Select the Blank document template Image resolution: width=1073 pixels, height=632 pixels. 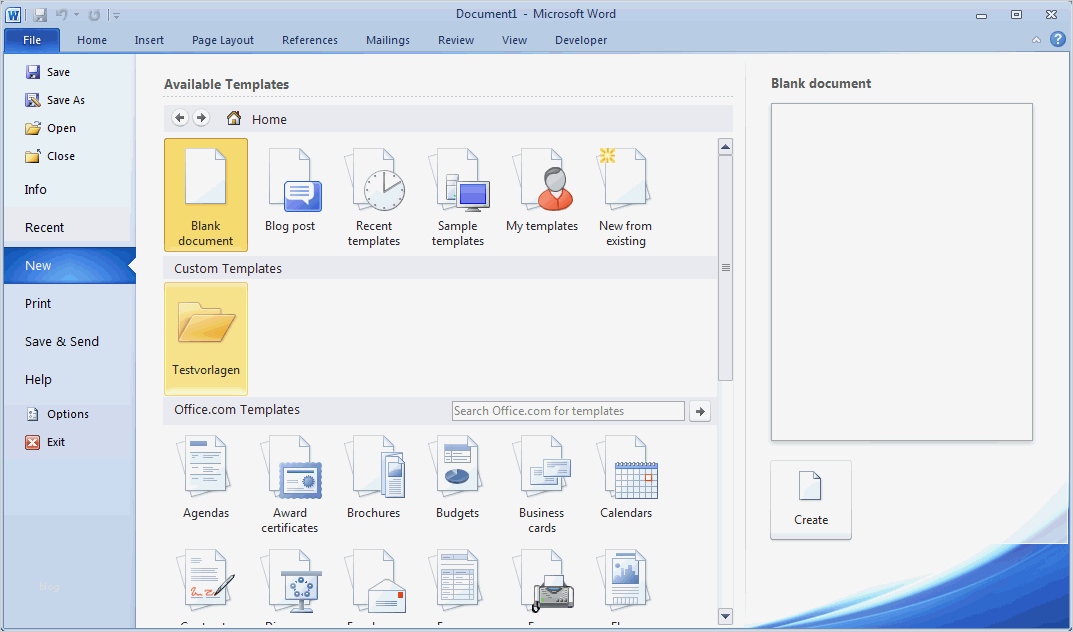tap(205, 195)
